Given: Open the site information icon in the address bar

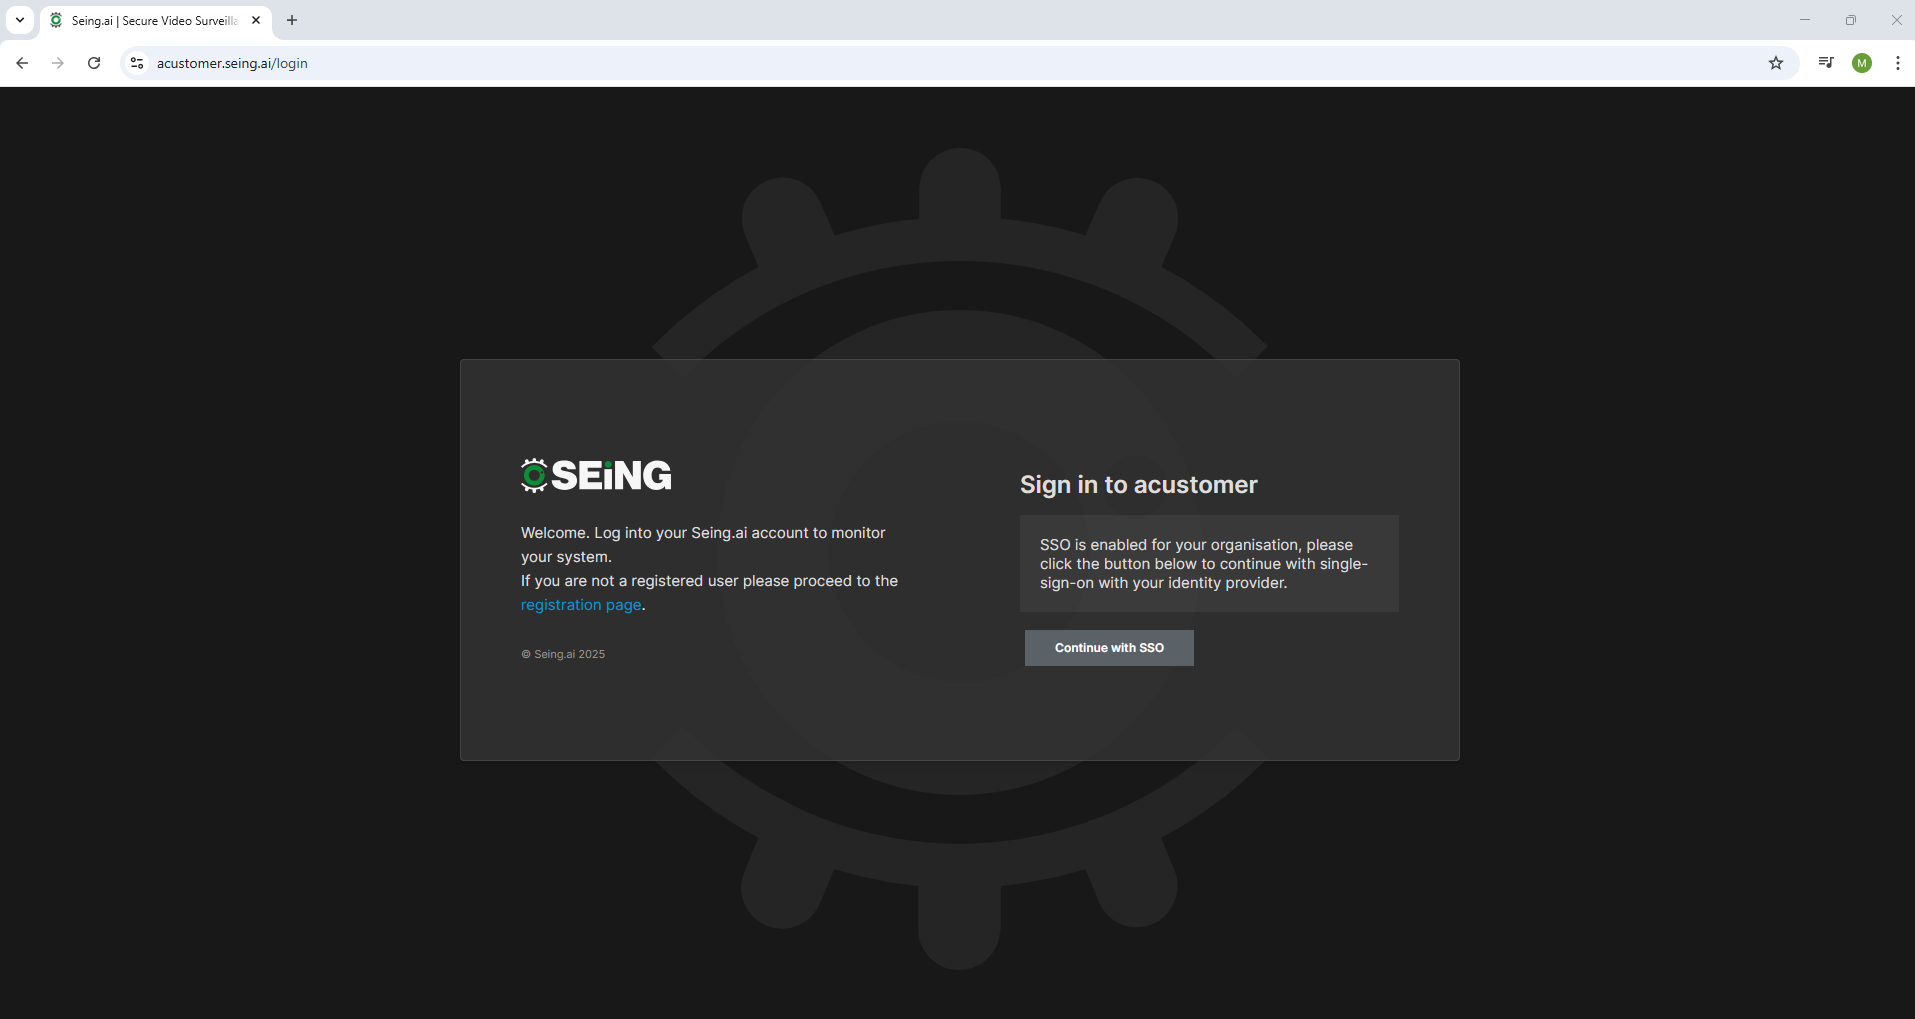Looking at the screenshot, I should point(136,62).
